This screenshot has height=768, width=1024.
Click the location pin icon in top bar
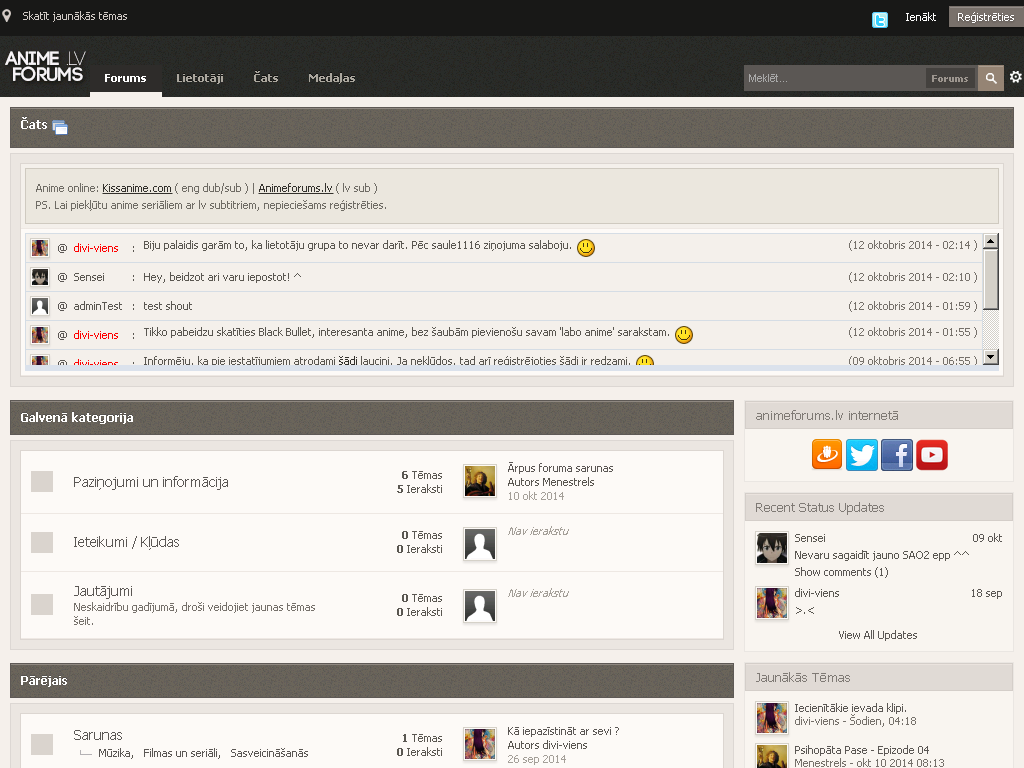[x=8, y=16]
